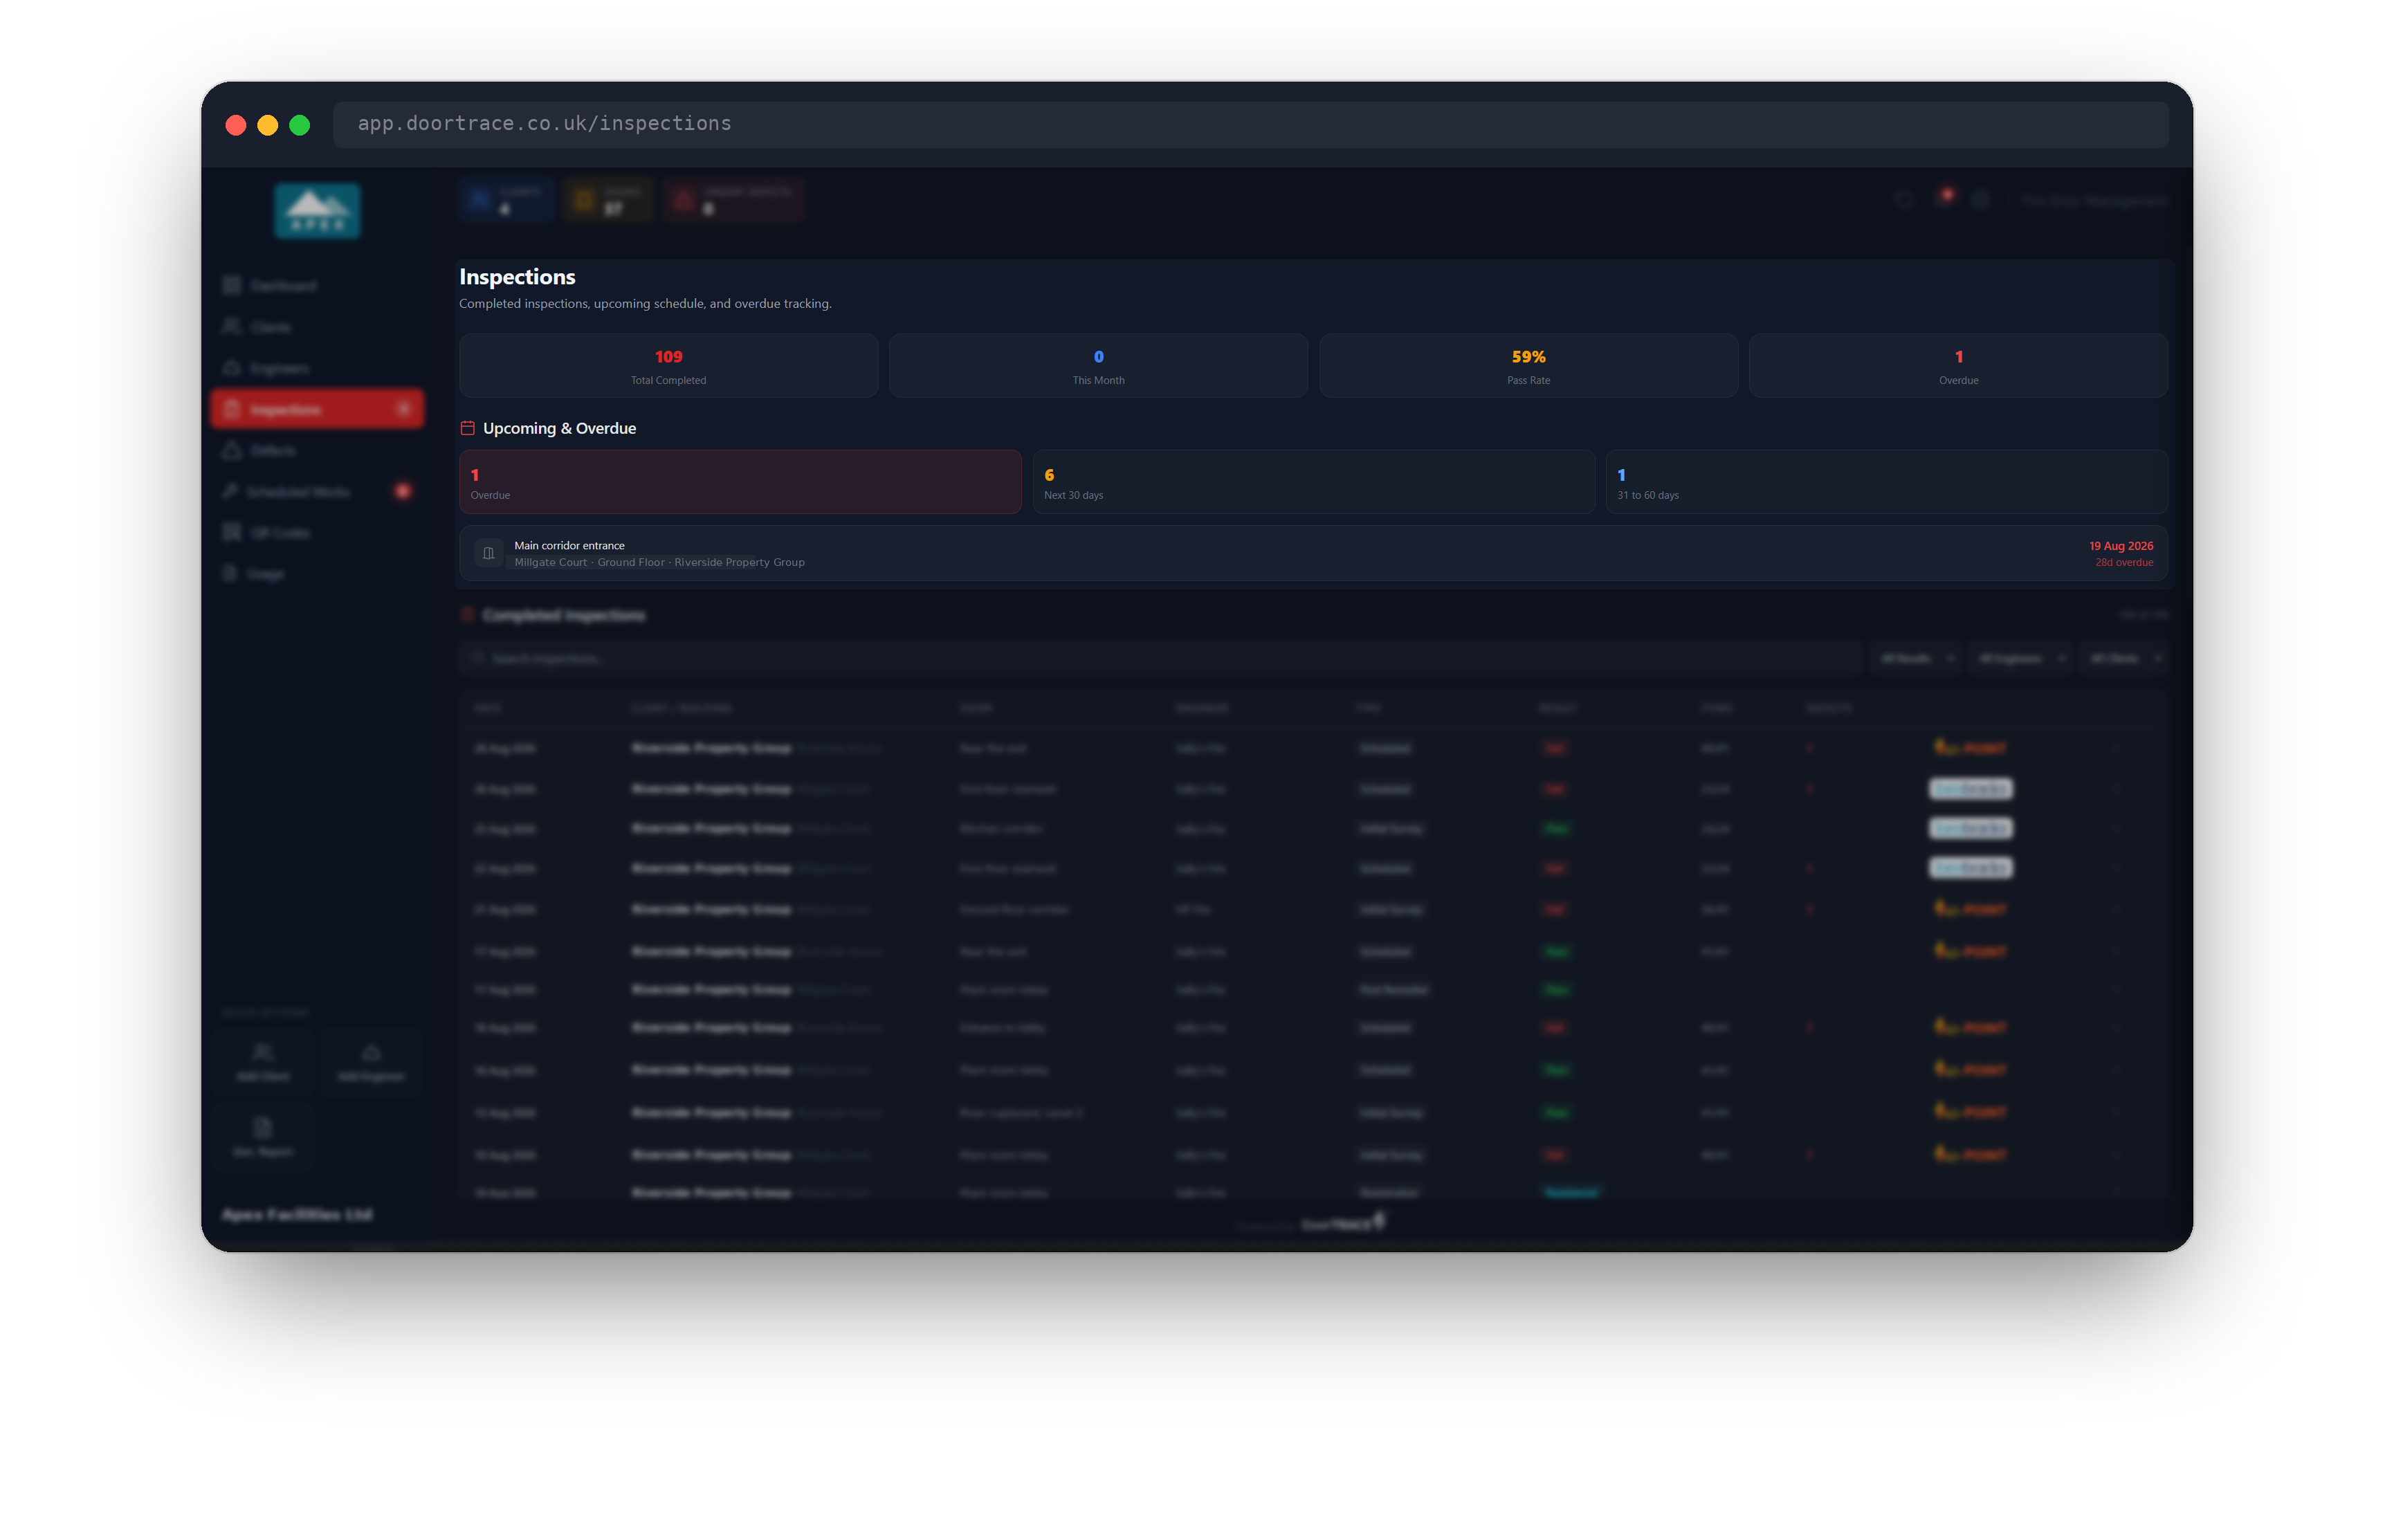This screenshot has height=1540, width=2394.
Task: Click the Urgent Defects chip in the top bar
Action: (735, 199)
